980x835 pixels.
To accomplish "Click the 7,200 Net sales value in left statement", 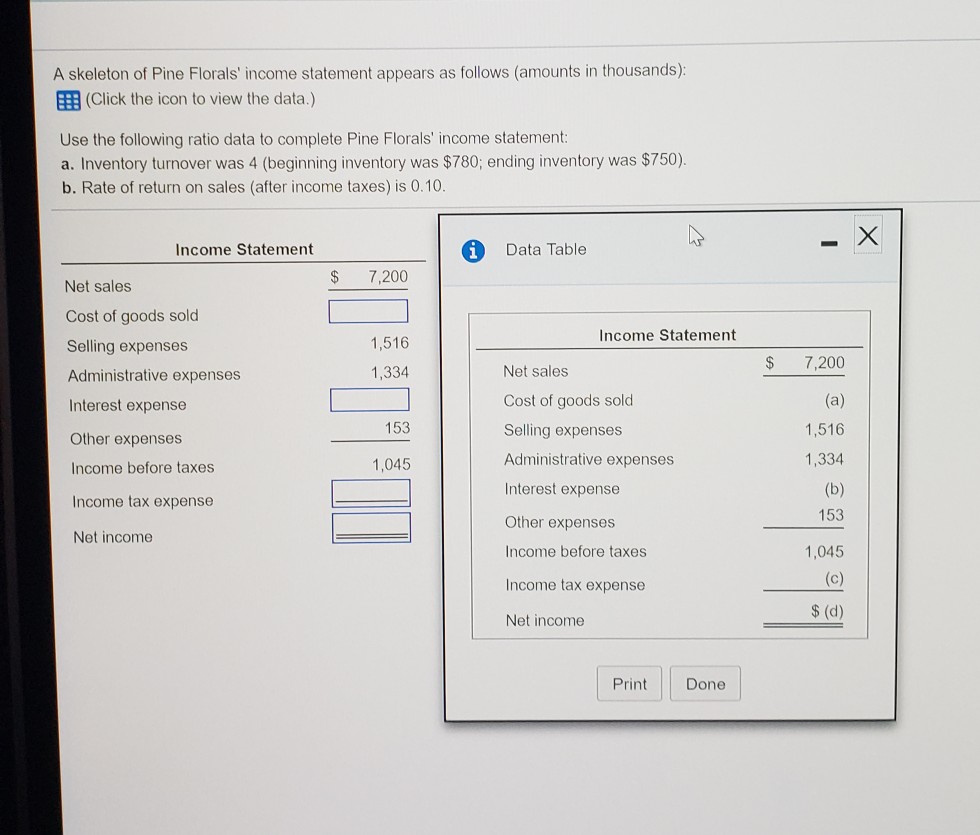I will pos(388,276).
